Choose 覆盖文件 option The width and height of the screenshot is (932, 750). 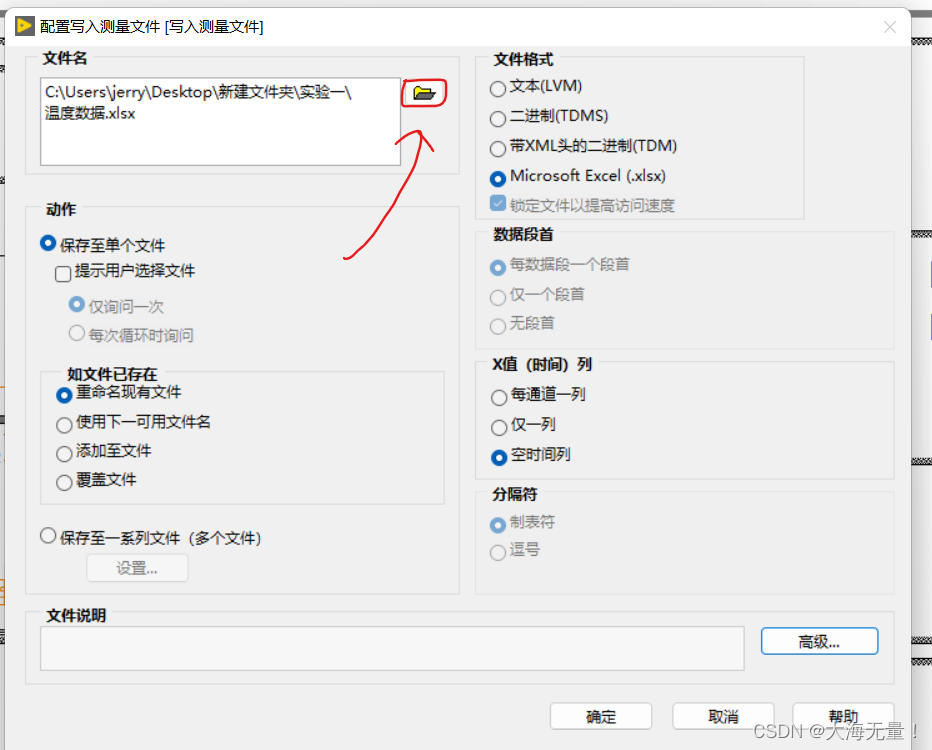[x=64, y=483]
